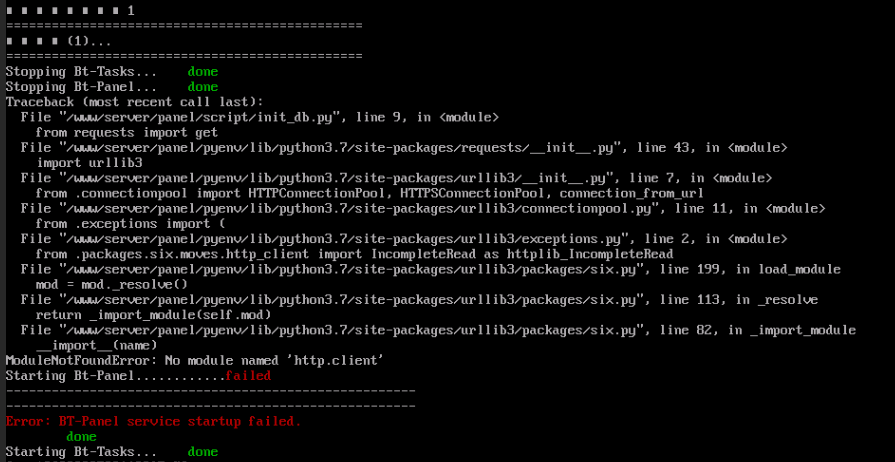Click the standalone green 'done' below the error
This screenshot has height=462, width=895.
pyautogui.click(x=81, y=437)
